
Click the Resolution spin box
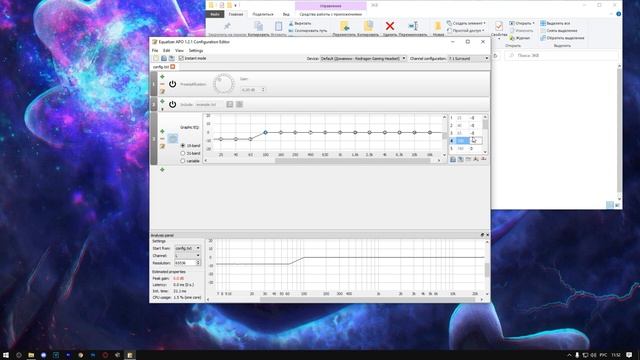click(x=187, y=263)
